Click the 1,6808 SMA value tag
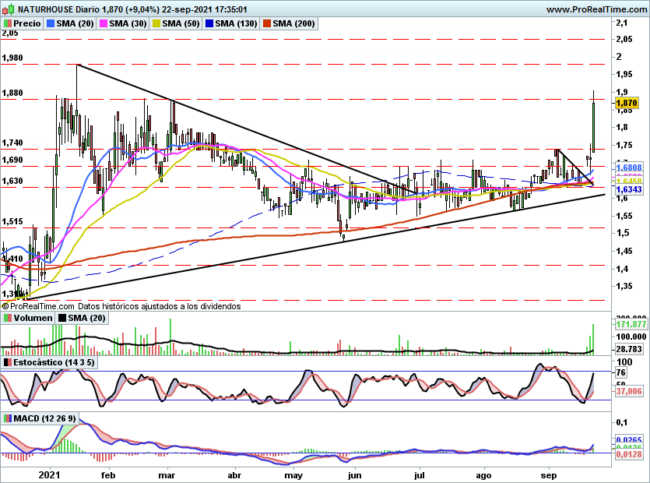Image resolution: width=650 pixels, height=483 pixels. pyautogui.click(x=629, y=167)
